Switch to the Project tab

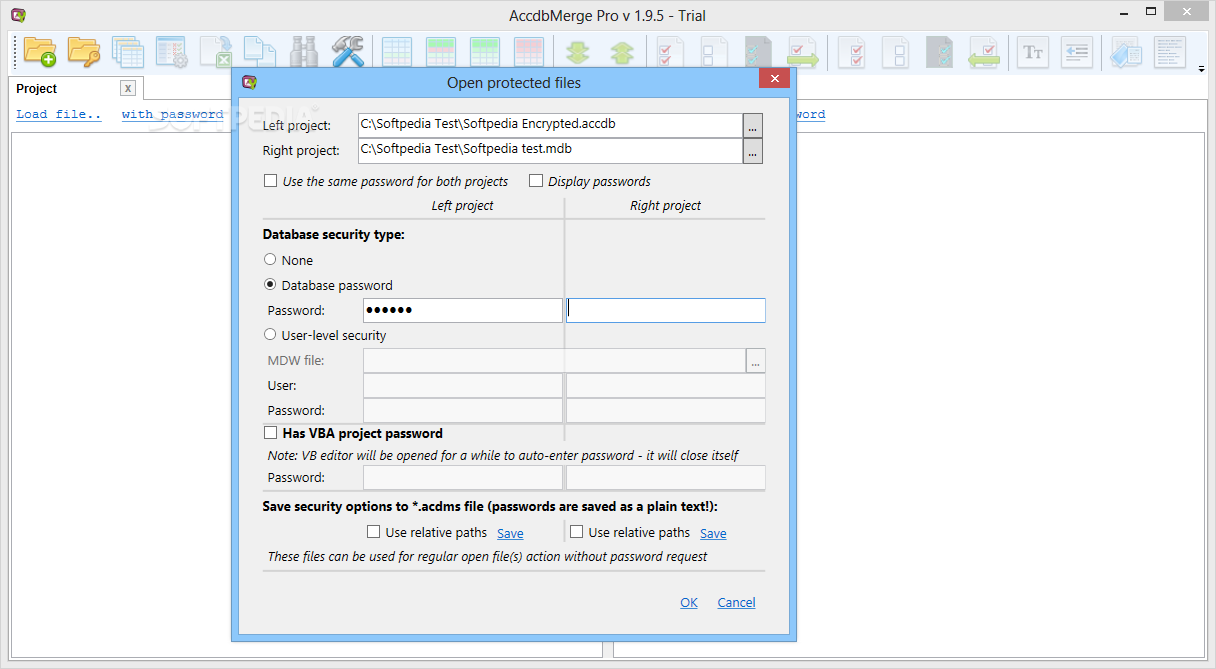coord(37,89)
